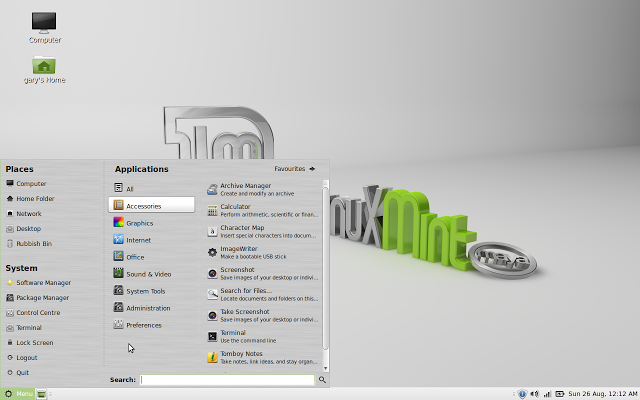The width and height of the screenshot is (640, 400).
Task: Click the Screenshot app icon
Action: click(212, 273)
